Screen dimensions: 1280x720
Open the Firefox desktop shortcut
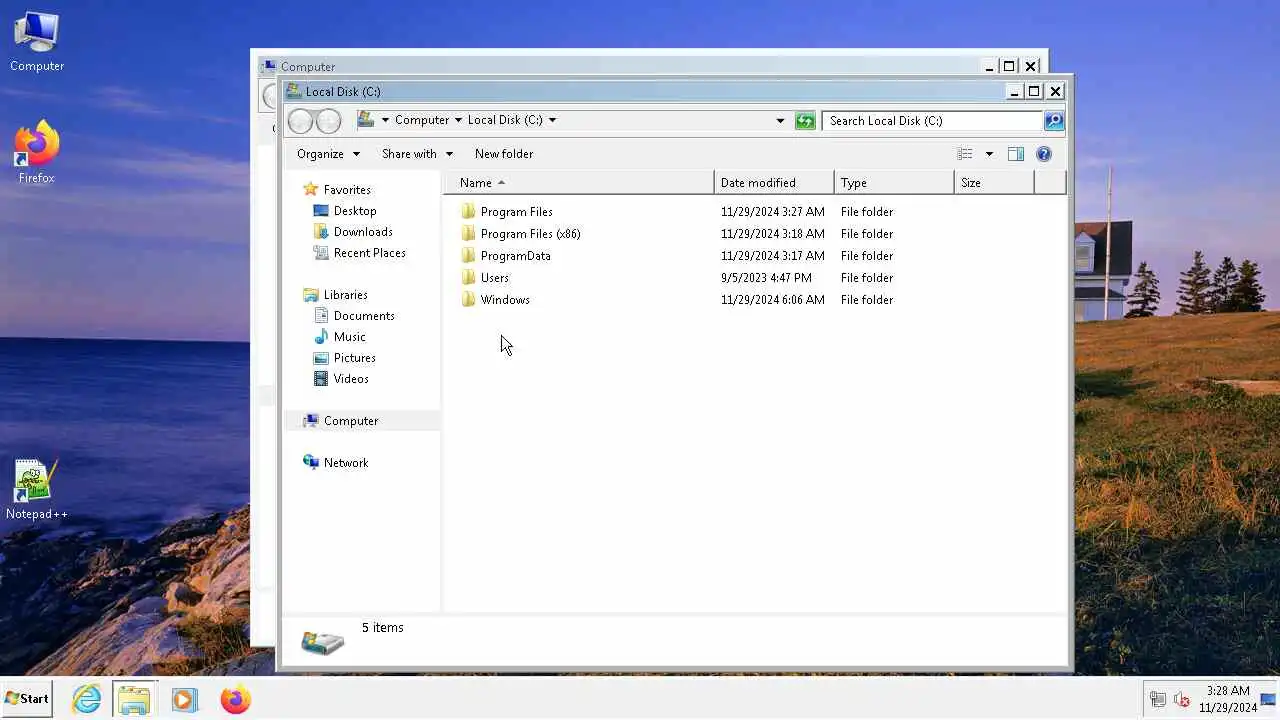tap(37, 153)
